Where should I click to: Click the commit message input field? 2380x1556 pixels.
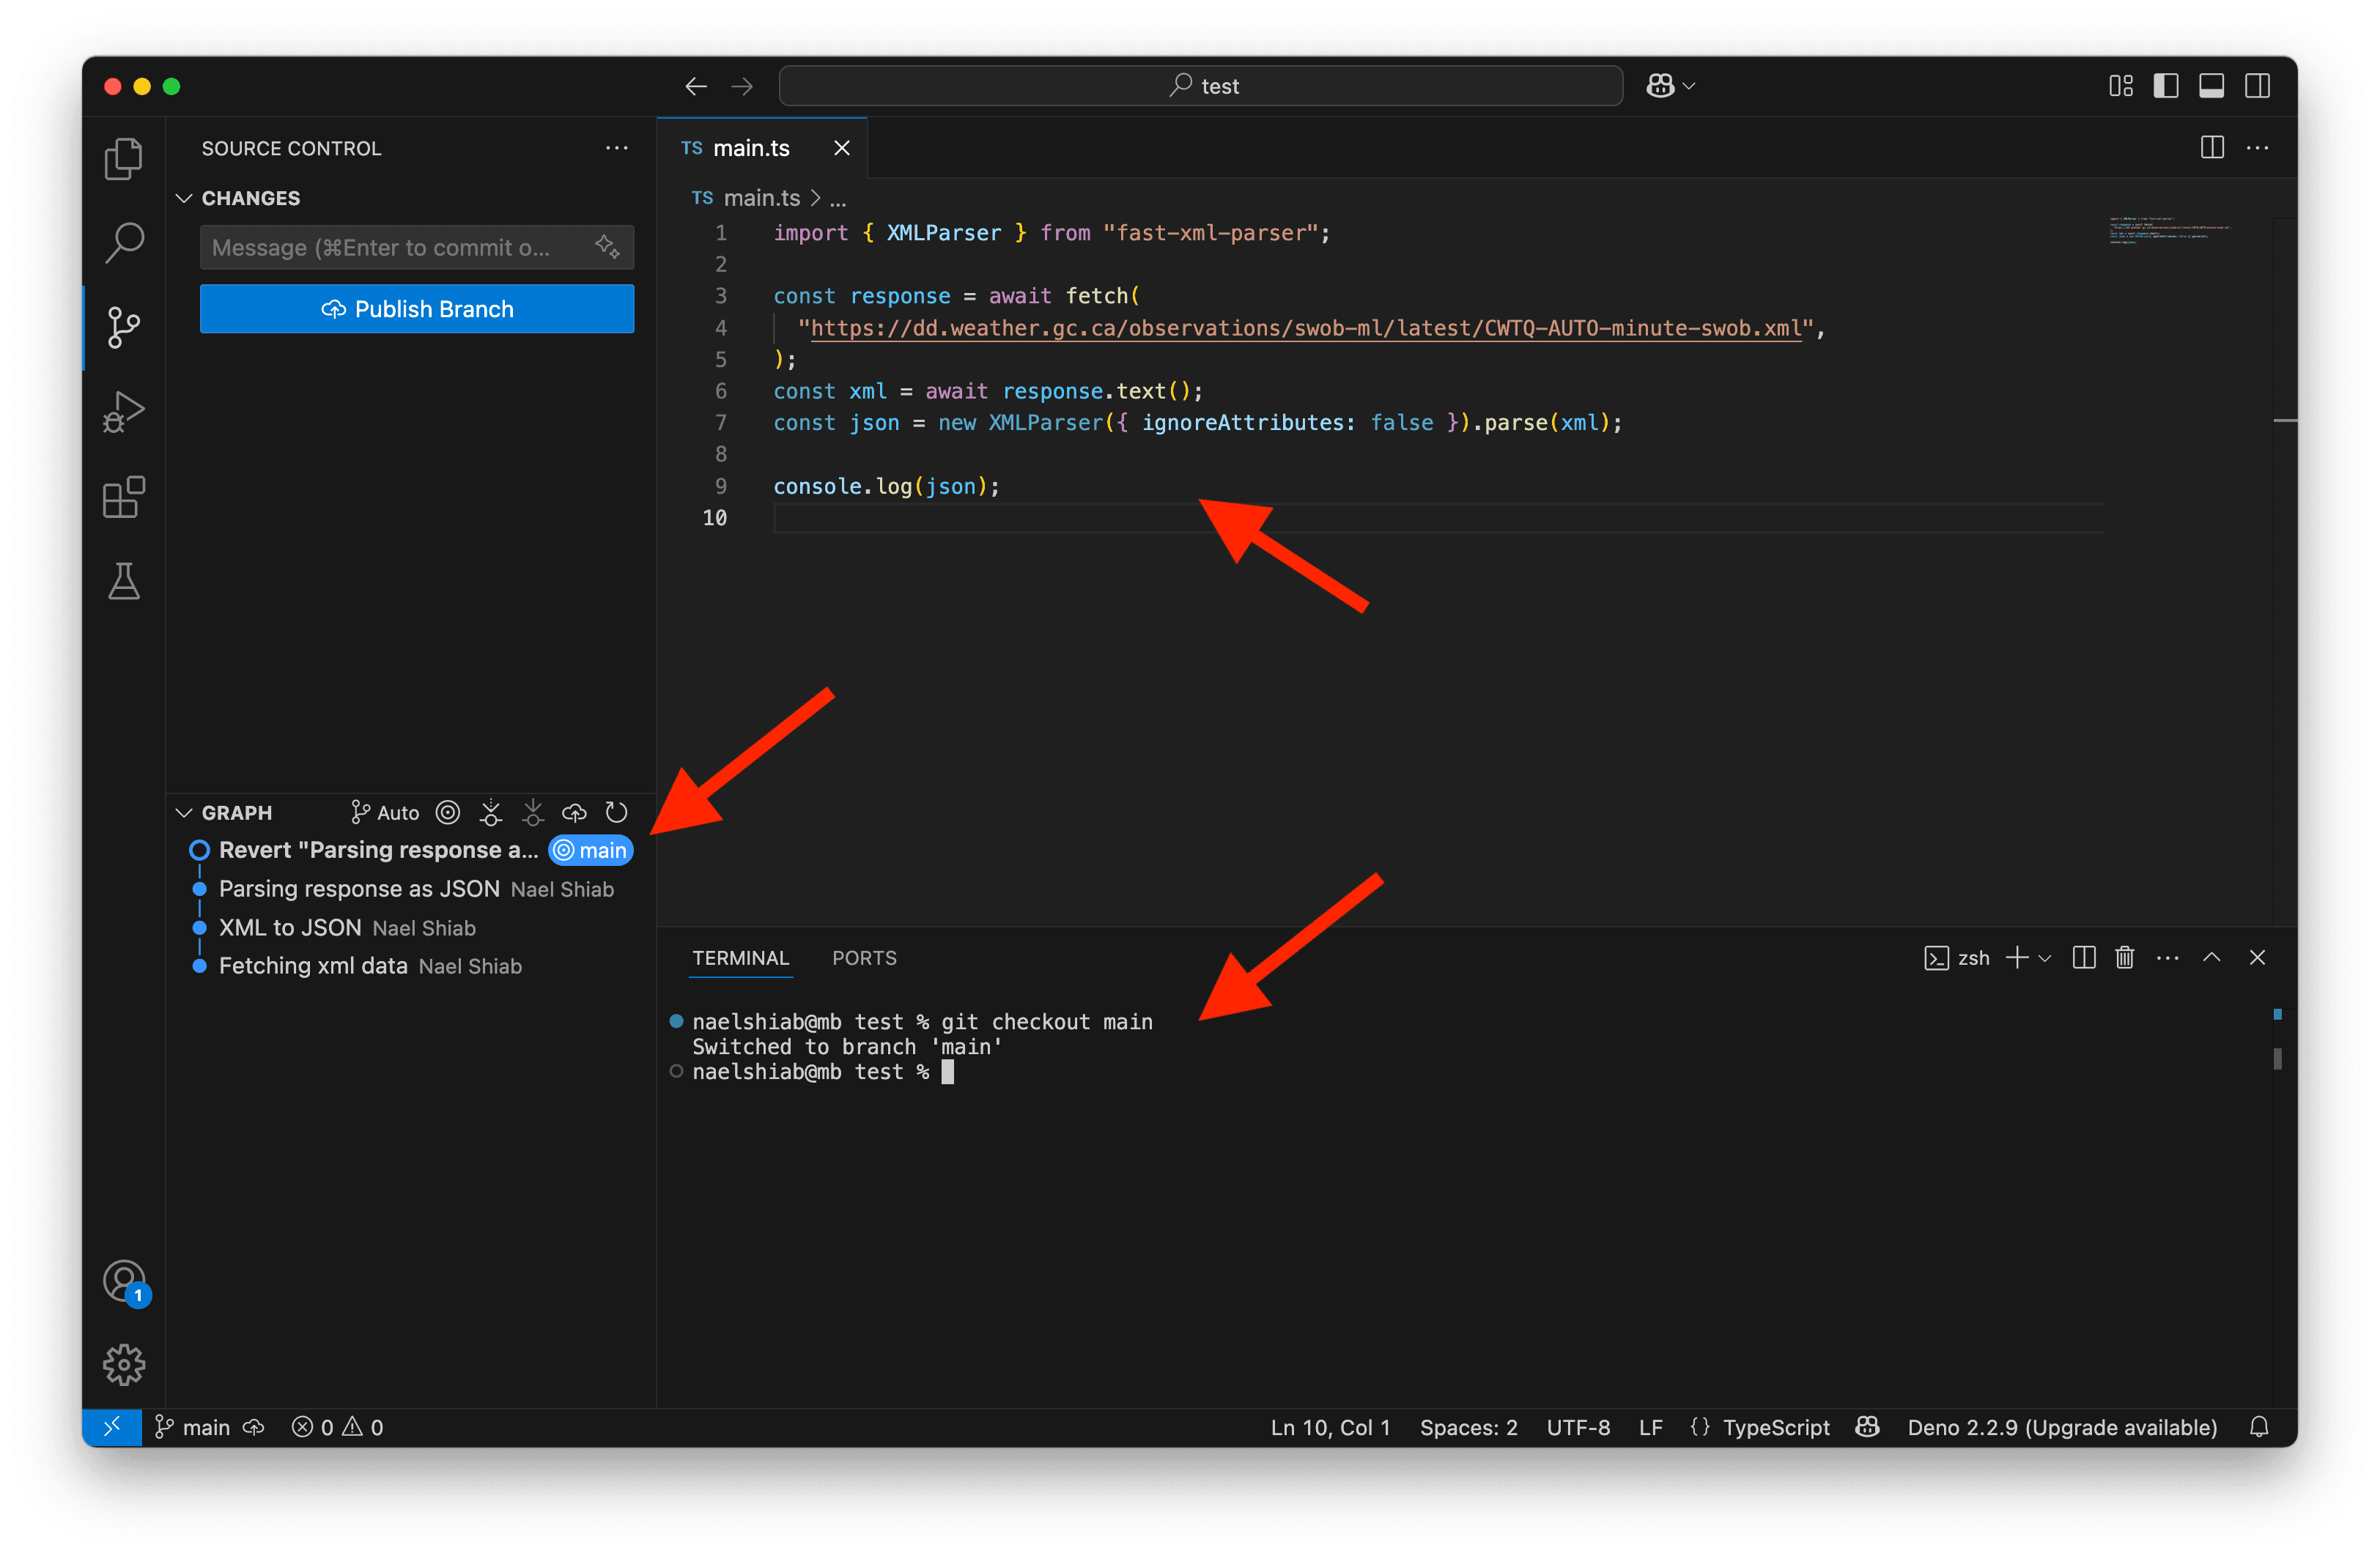click(398, 247)
